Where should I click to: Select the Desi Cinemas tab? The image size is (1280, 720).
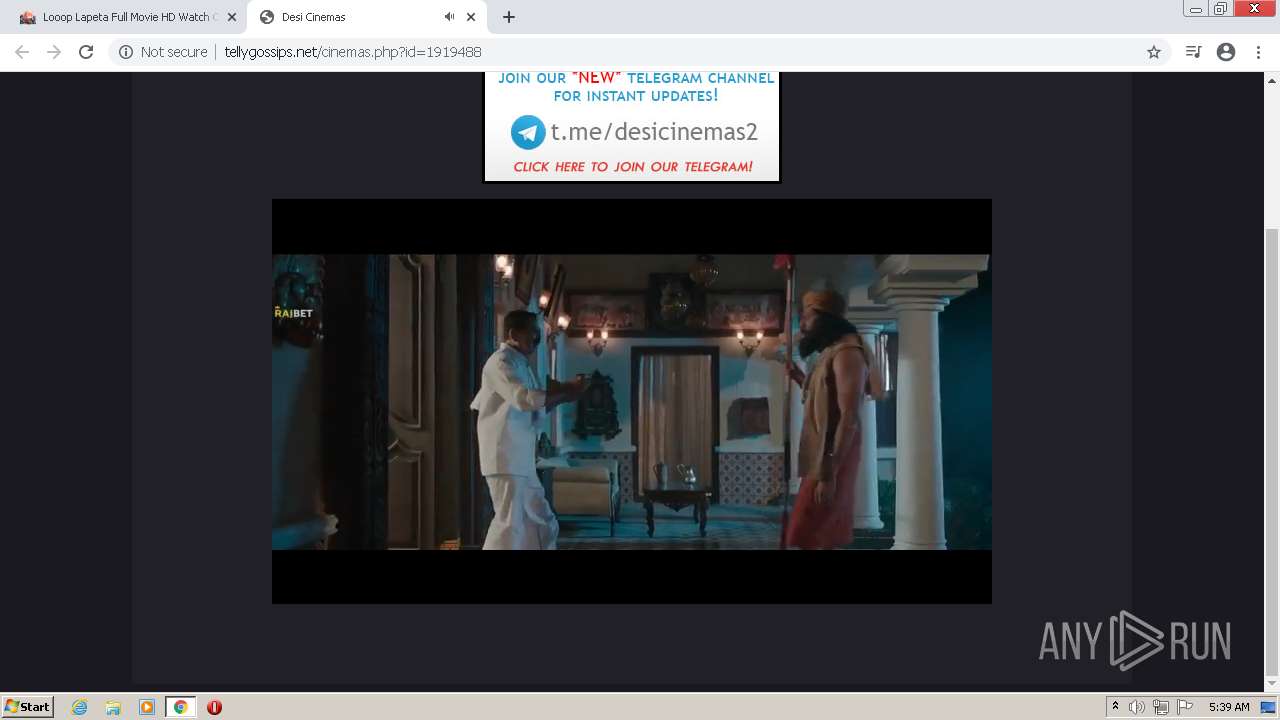tap(365, 17)
